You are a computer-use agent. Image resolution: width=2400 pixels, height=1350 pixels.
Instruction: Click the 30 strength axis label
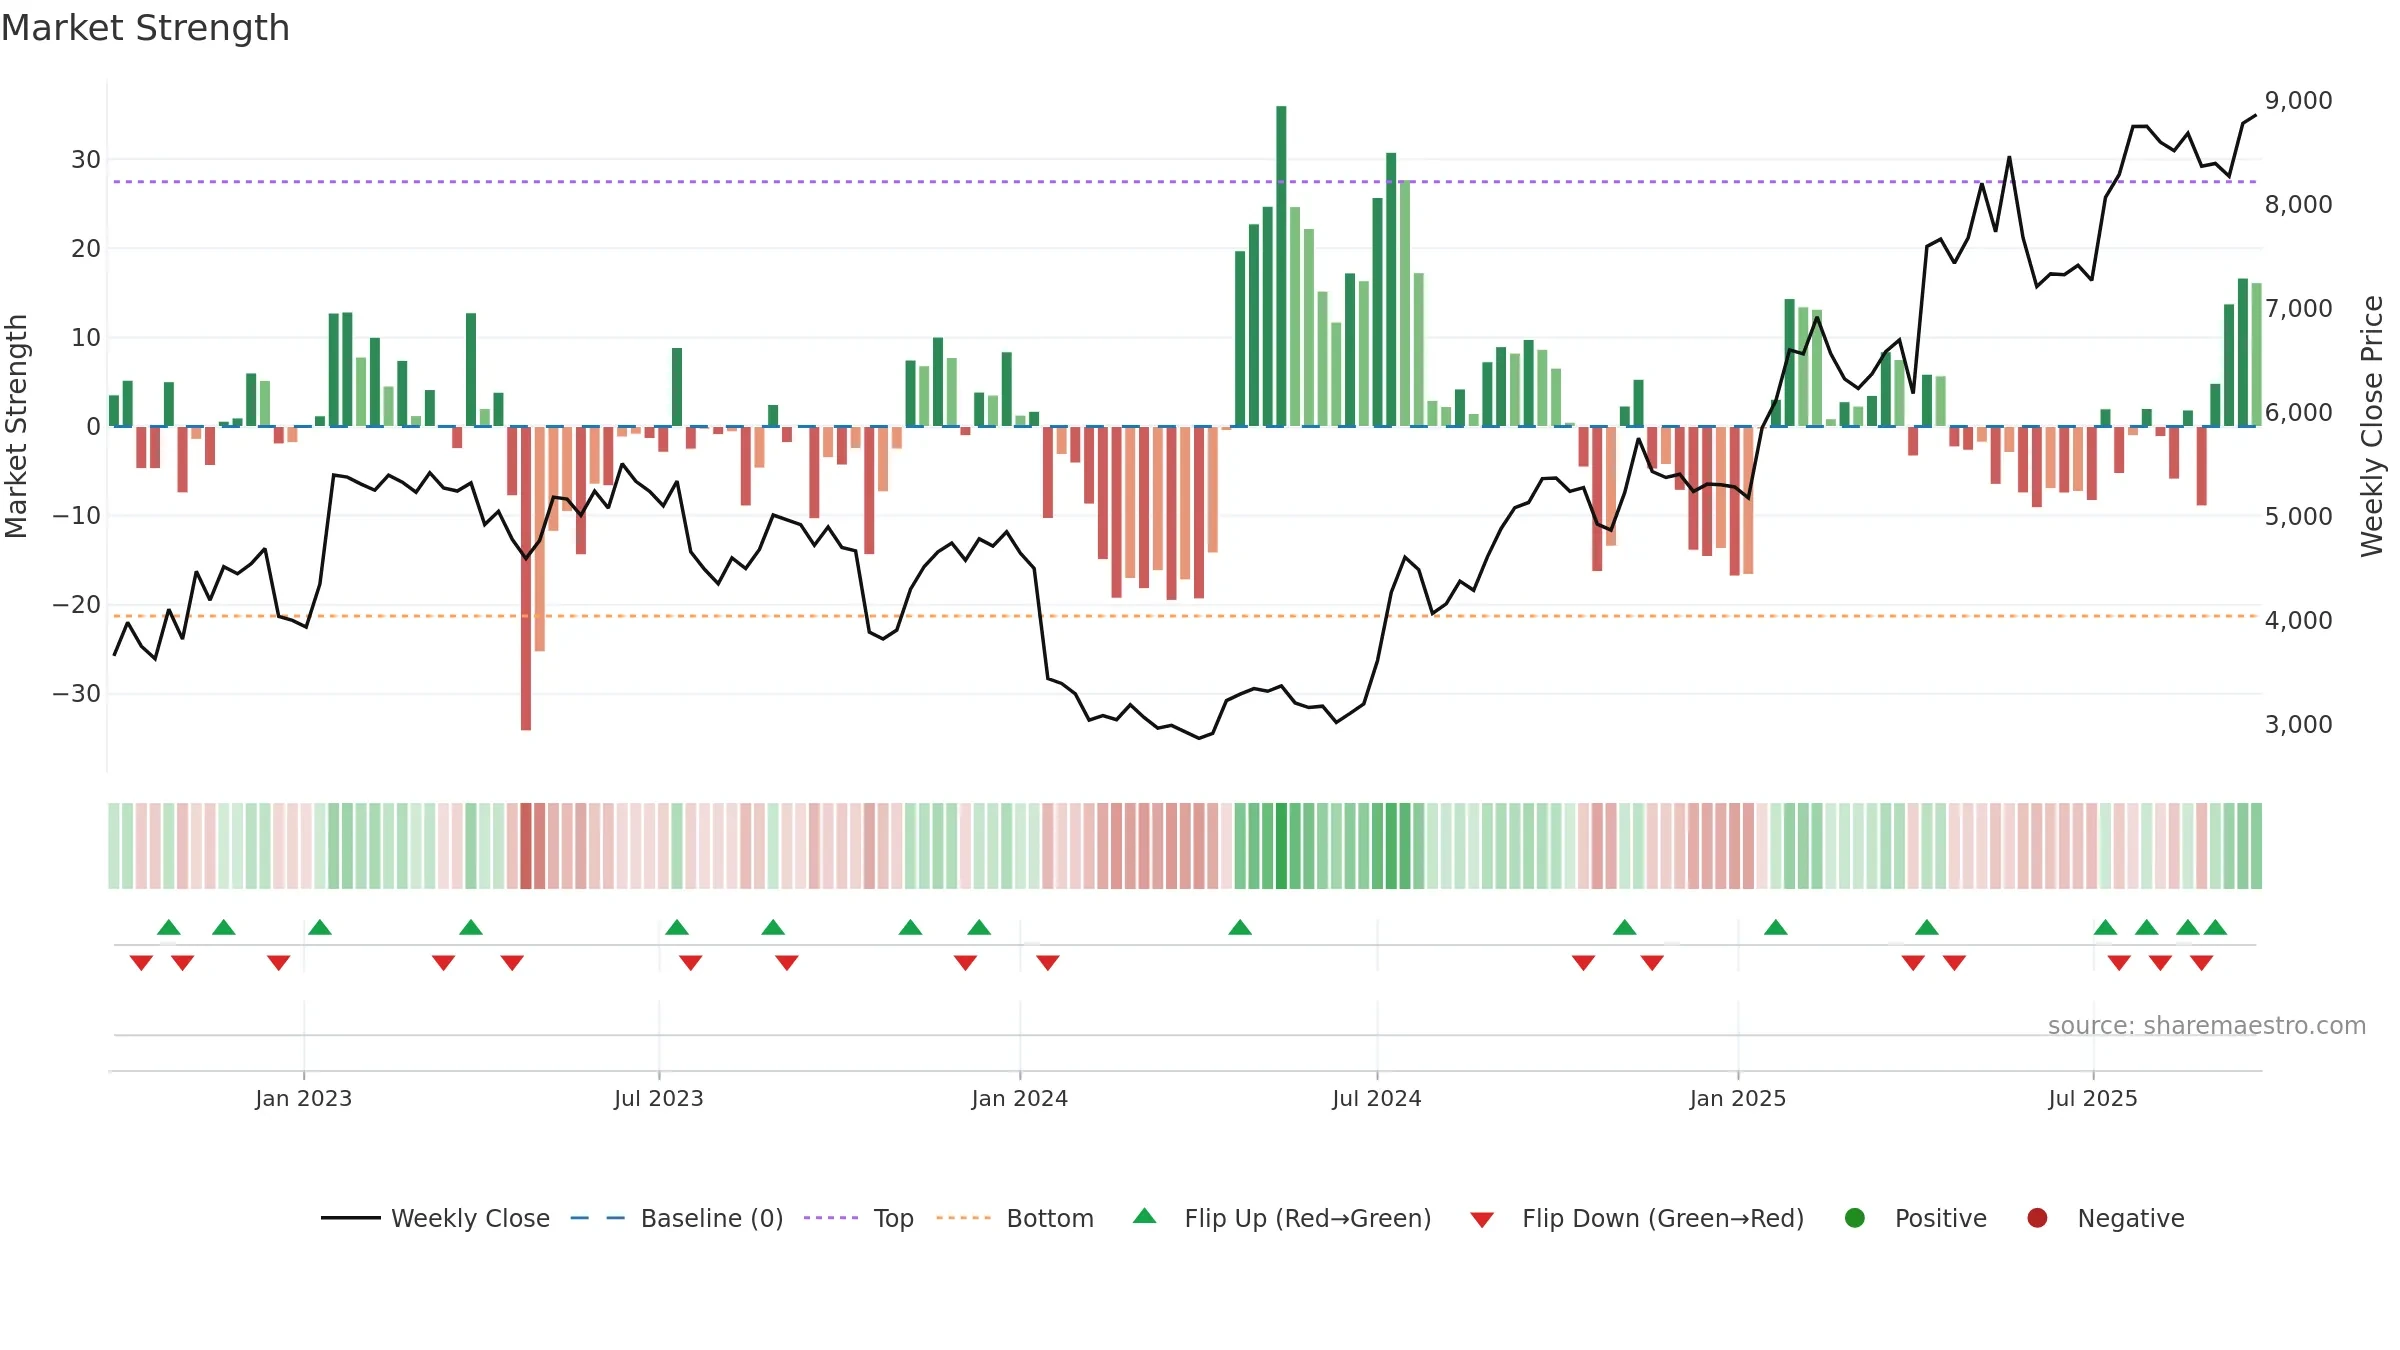(x=86, y=160)
